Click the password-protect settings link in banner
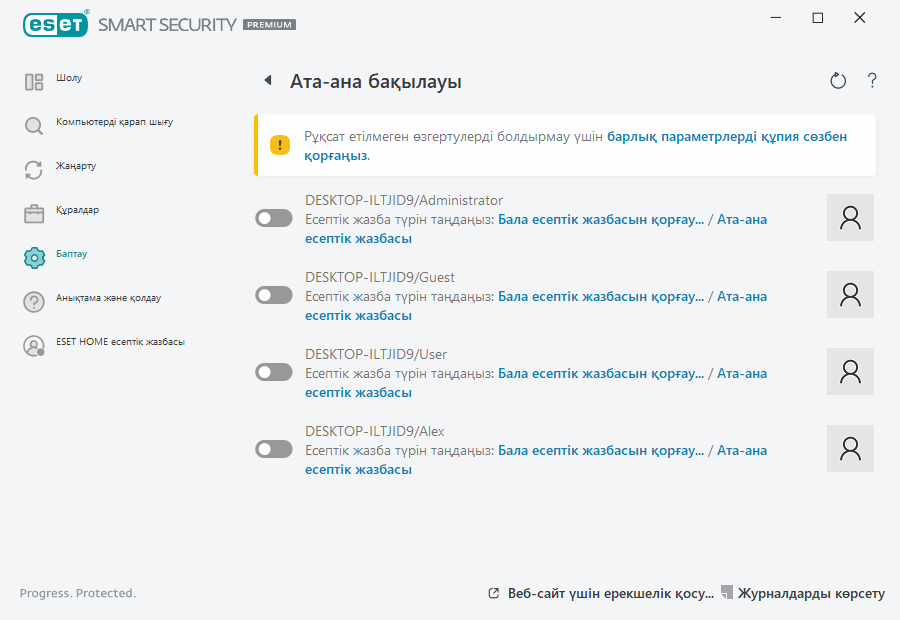 click(x=727, y=136)
